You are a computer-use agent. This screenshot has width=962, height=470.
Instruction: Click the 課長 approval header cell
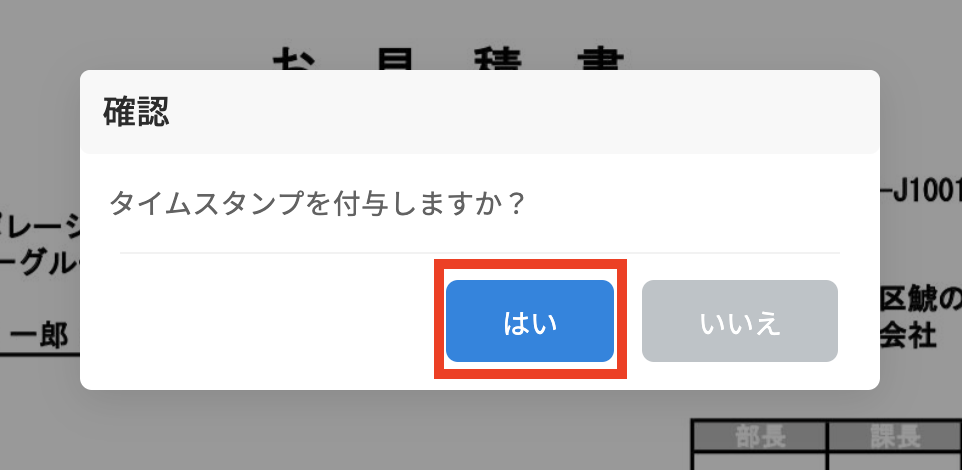pos(895,437)
